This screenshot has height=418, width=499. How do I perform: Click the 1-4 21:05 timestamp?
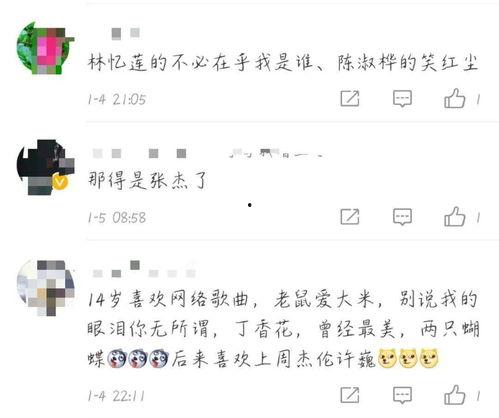117,99
